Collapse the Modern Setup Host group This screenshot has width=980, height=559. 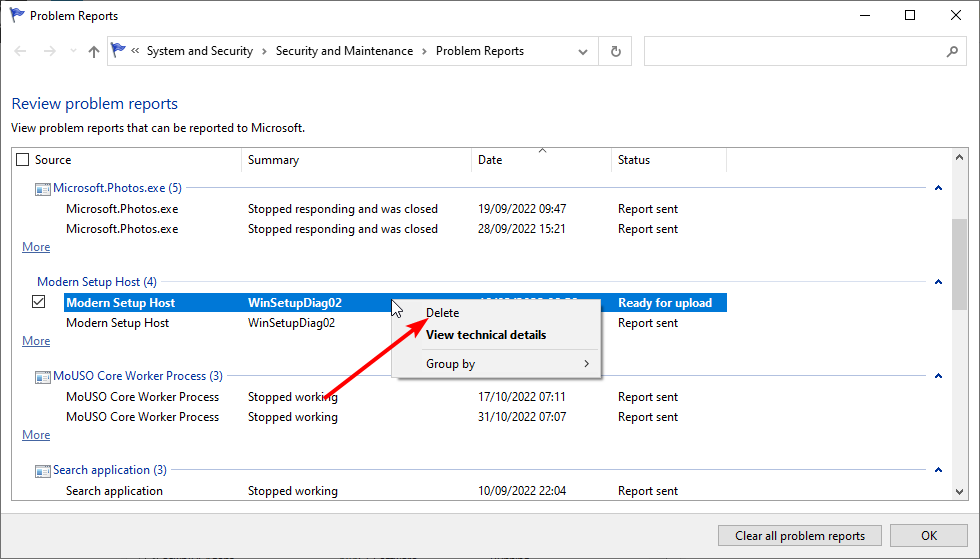click(x=938, y=282)
